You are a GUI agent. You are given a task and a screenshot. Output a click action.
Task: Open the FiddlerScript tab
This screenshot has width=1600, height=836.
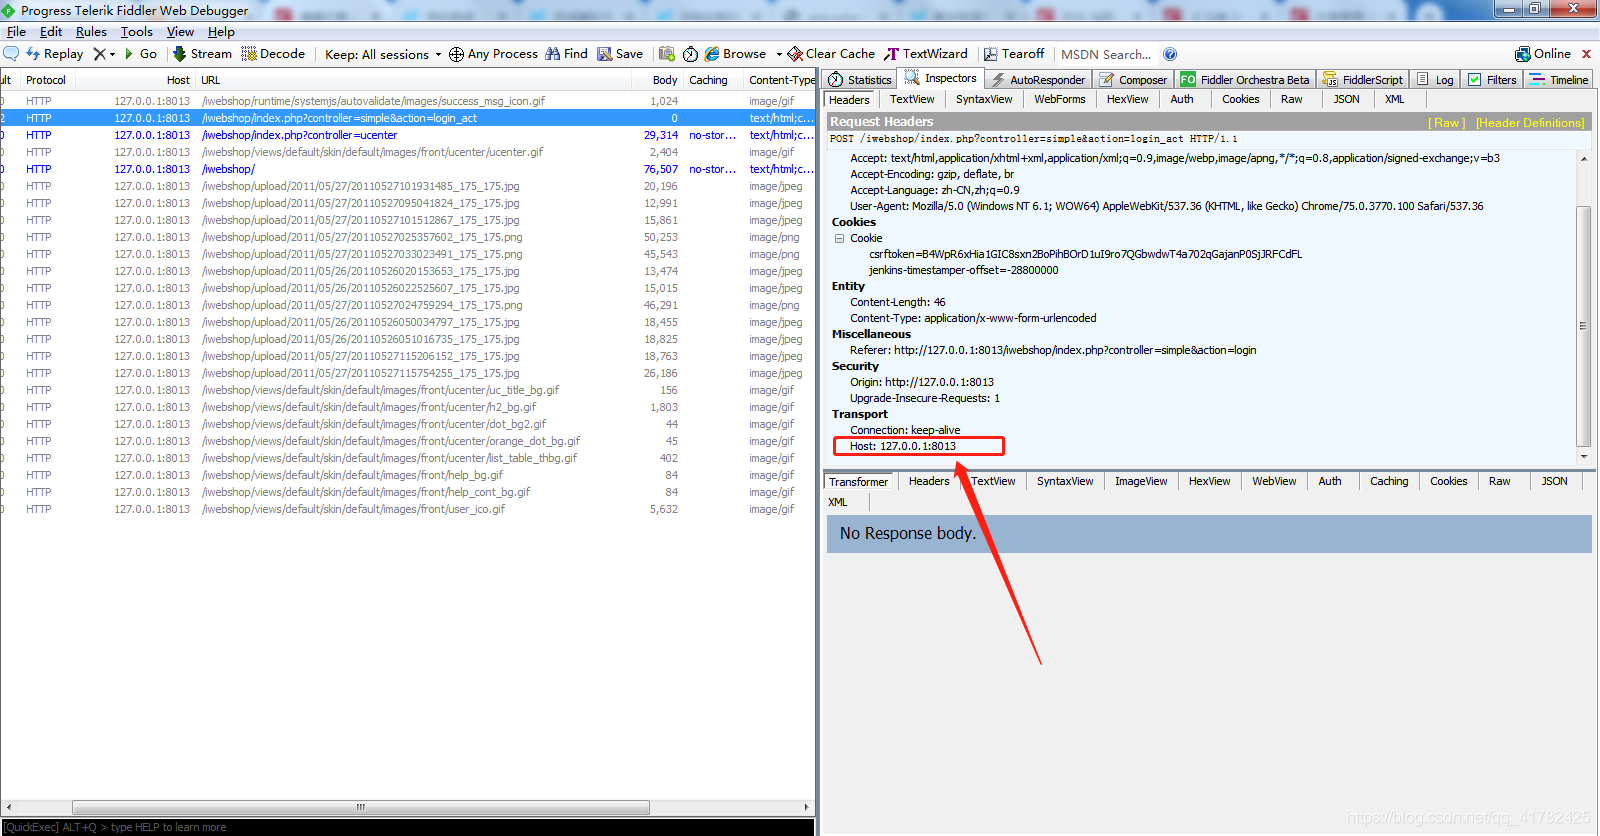pyautogui.click(x=1363, y=80)
